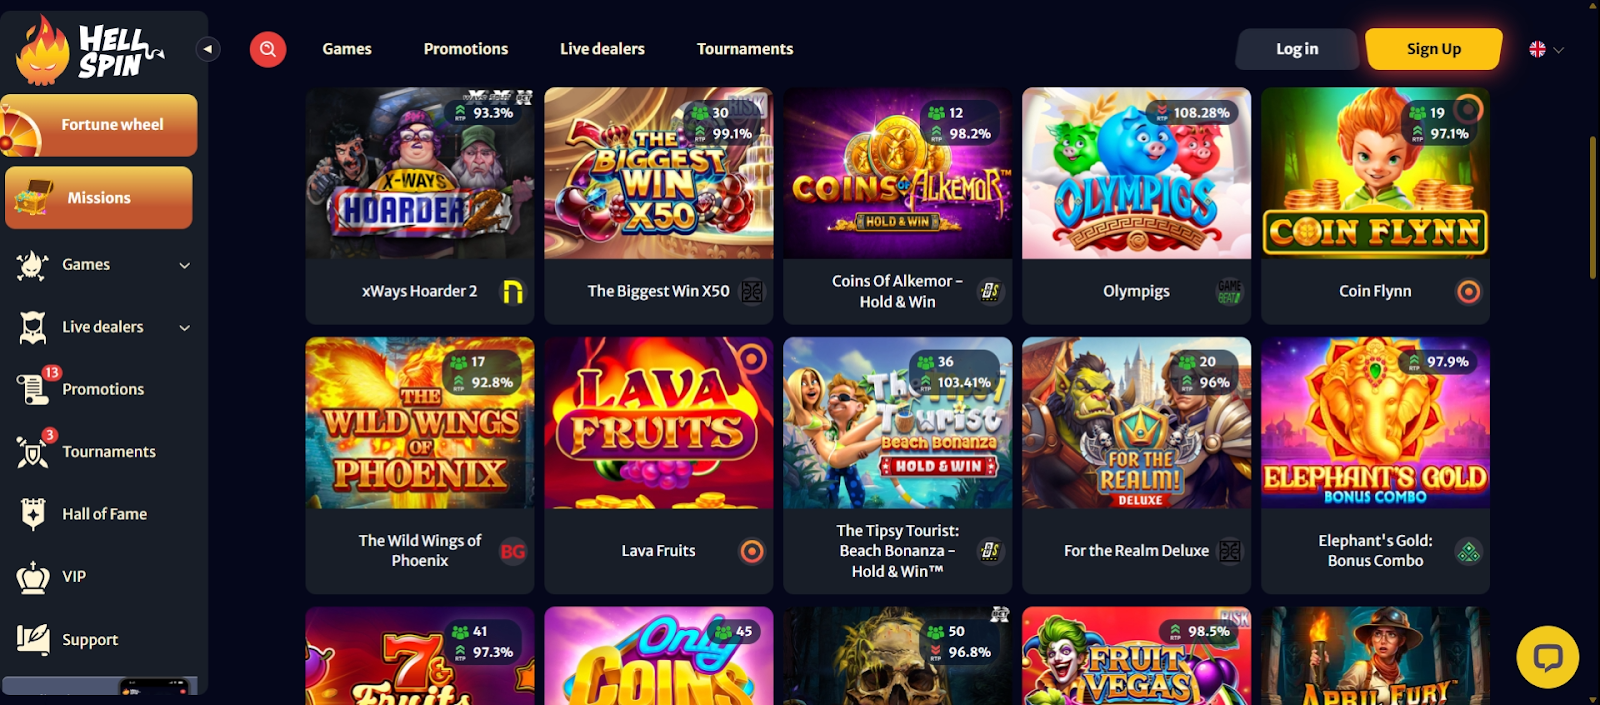
Task: Click the Promotions scroll icon in sidebar
Action: [x=33, y=388]
